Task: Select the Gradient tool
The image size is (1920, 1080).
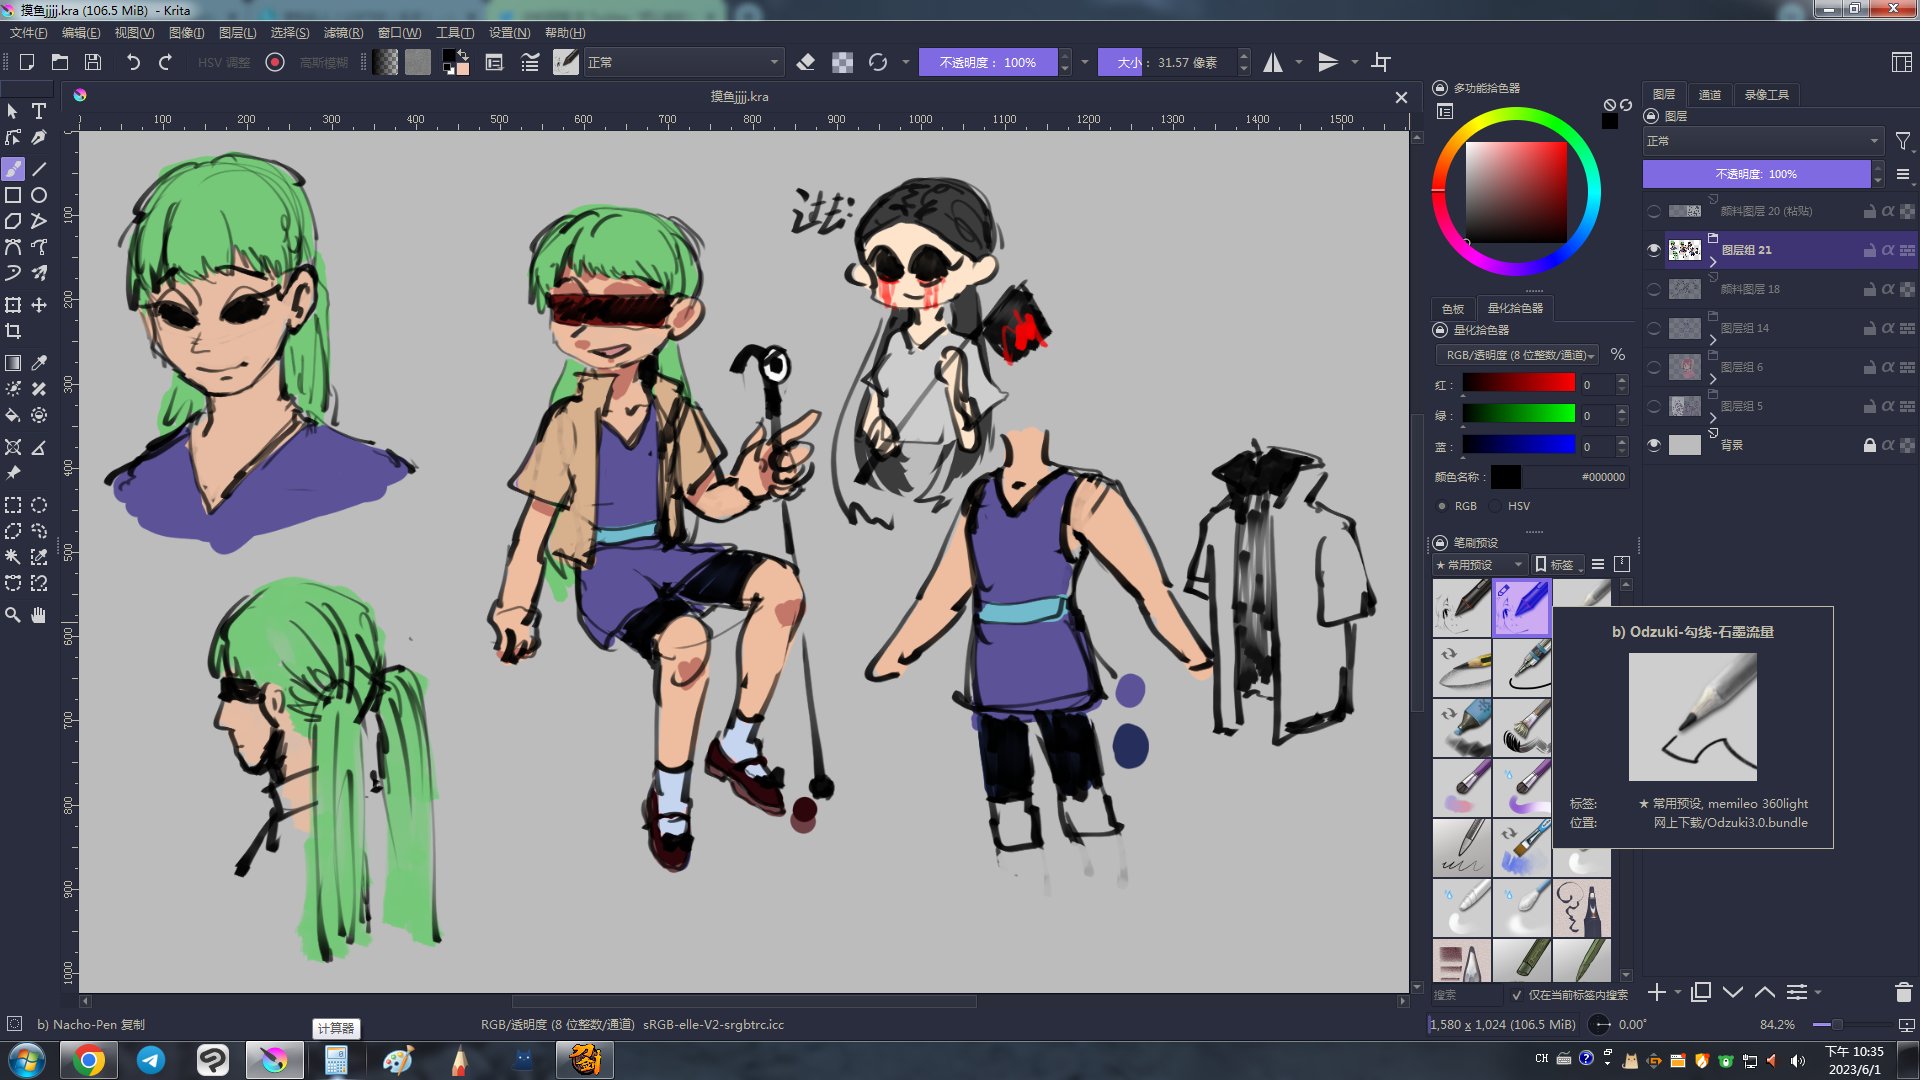Action: [13, 363]
